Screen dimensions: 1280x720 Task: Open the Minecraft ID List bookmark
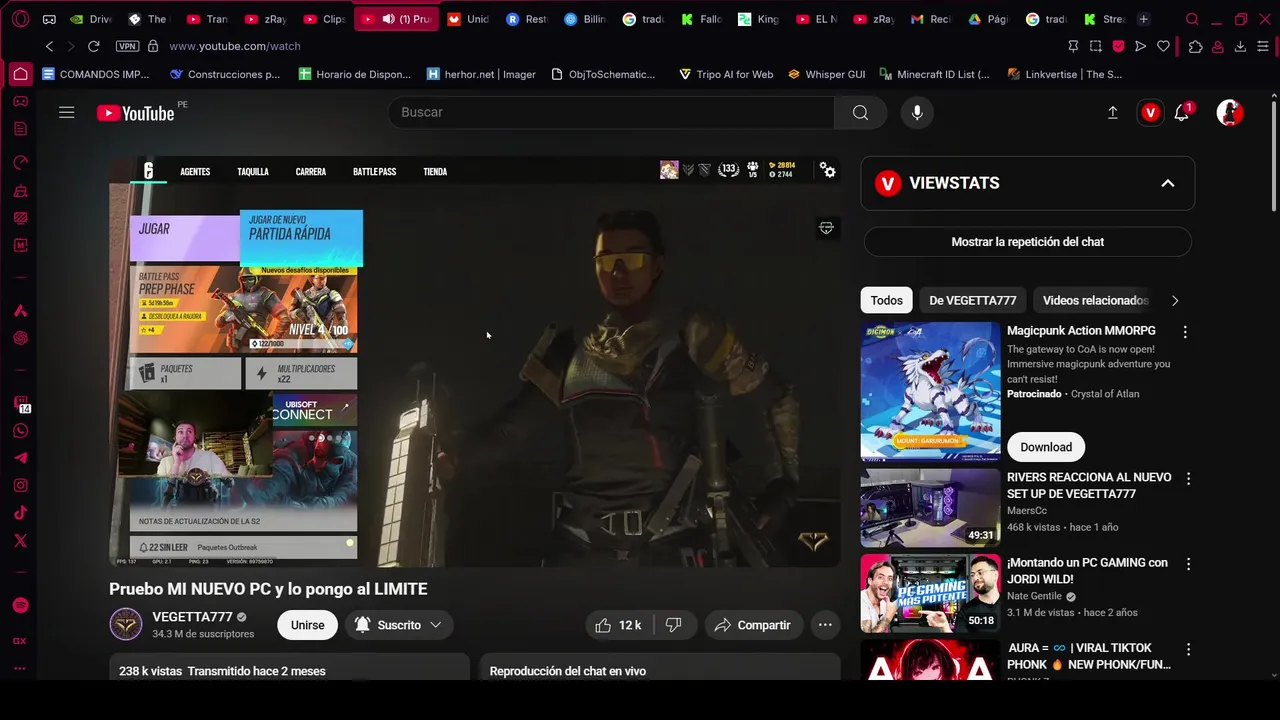(x=934, y=74)
